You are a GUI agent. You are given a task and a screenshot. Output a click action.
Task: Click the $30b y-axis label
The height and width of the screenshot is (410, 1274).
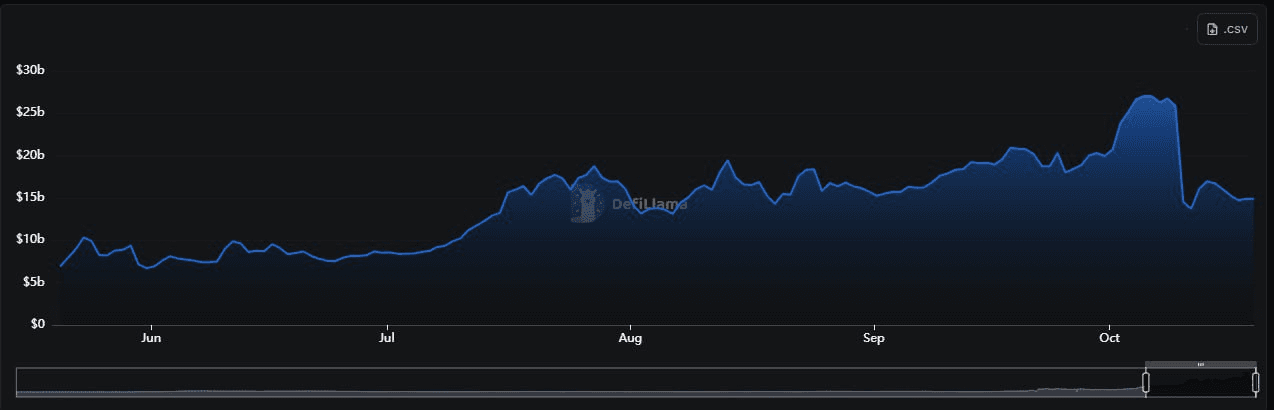point(31,70)
